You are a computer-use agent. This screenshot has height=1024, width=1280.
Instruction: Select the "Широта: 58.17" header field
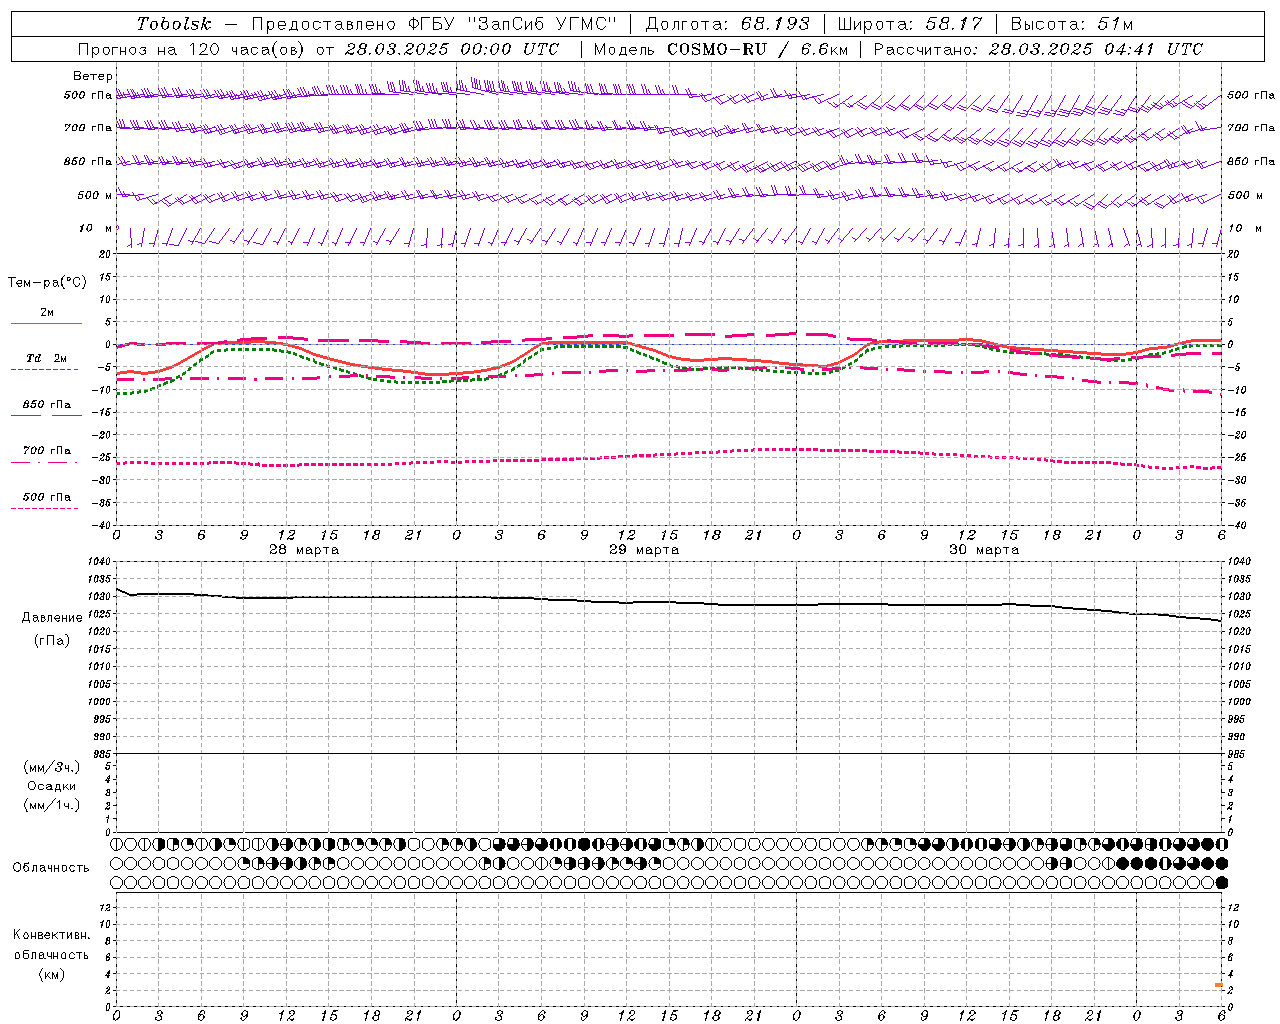click(x=910, y=24)
